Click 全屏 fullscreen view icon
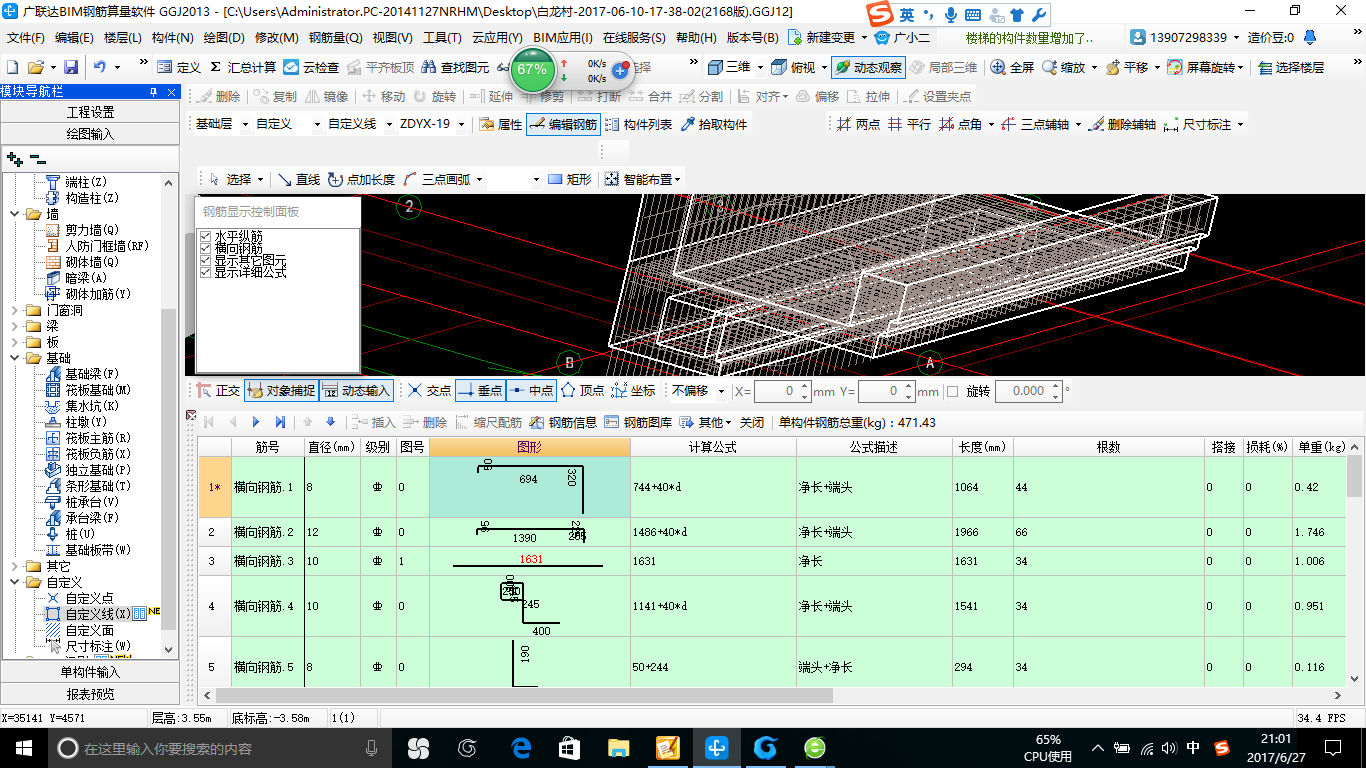This screenshot has width=1366, height=768. pos(1012,68)
